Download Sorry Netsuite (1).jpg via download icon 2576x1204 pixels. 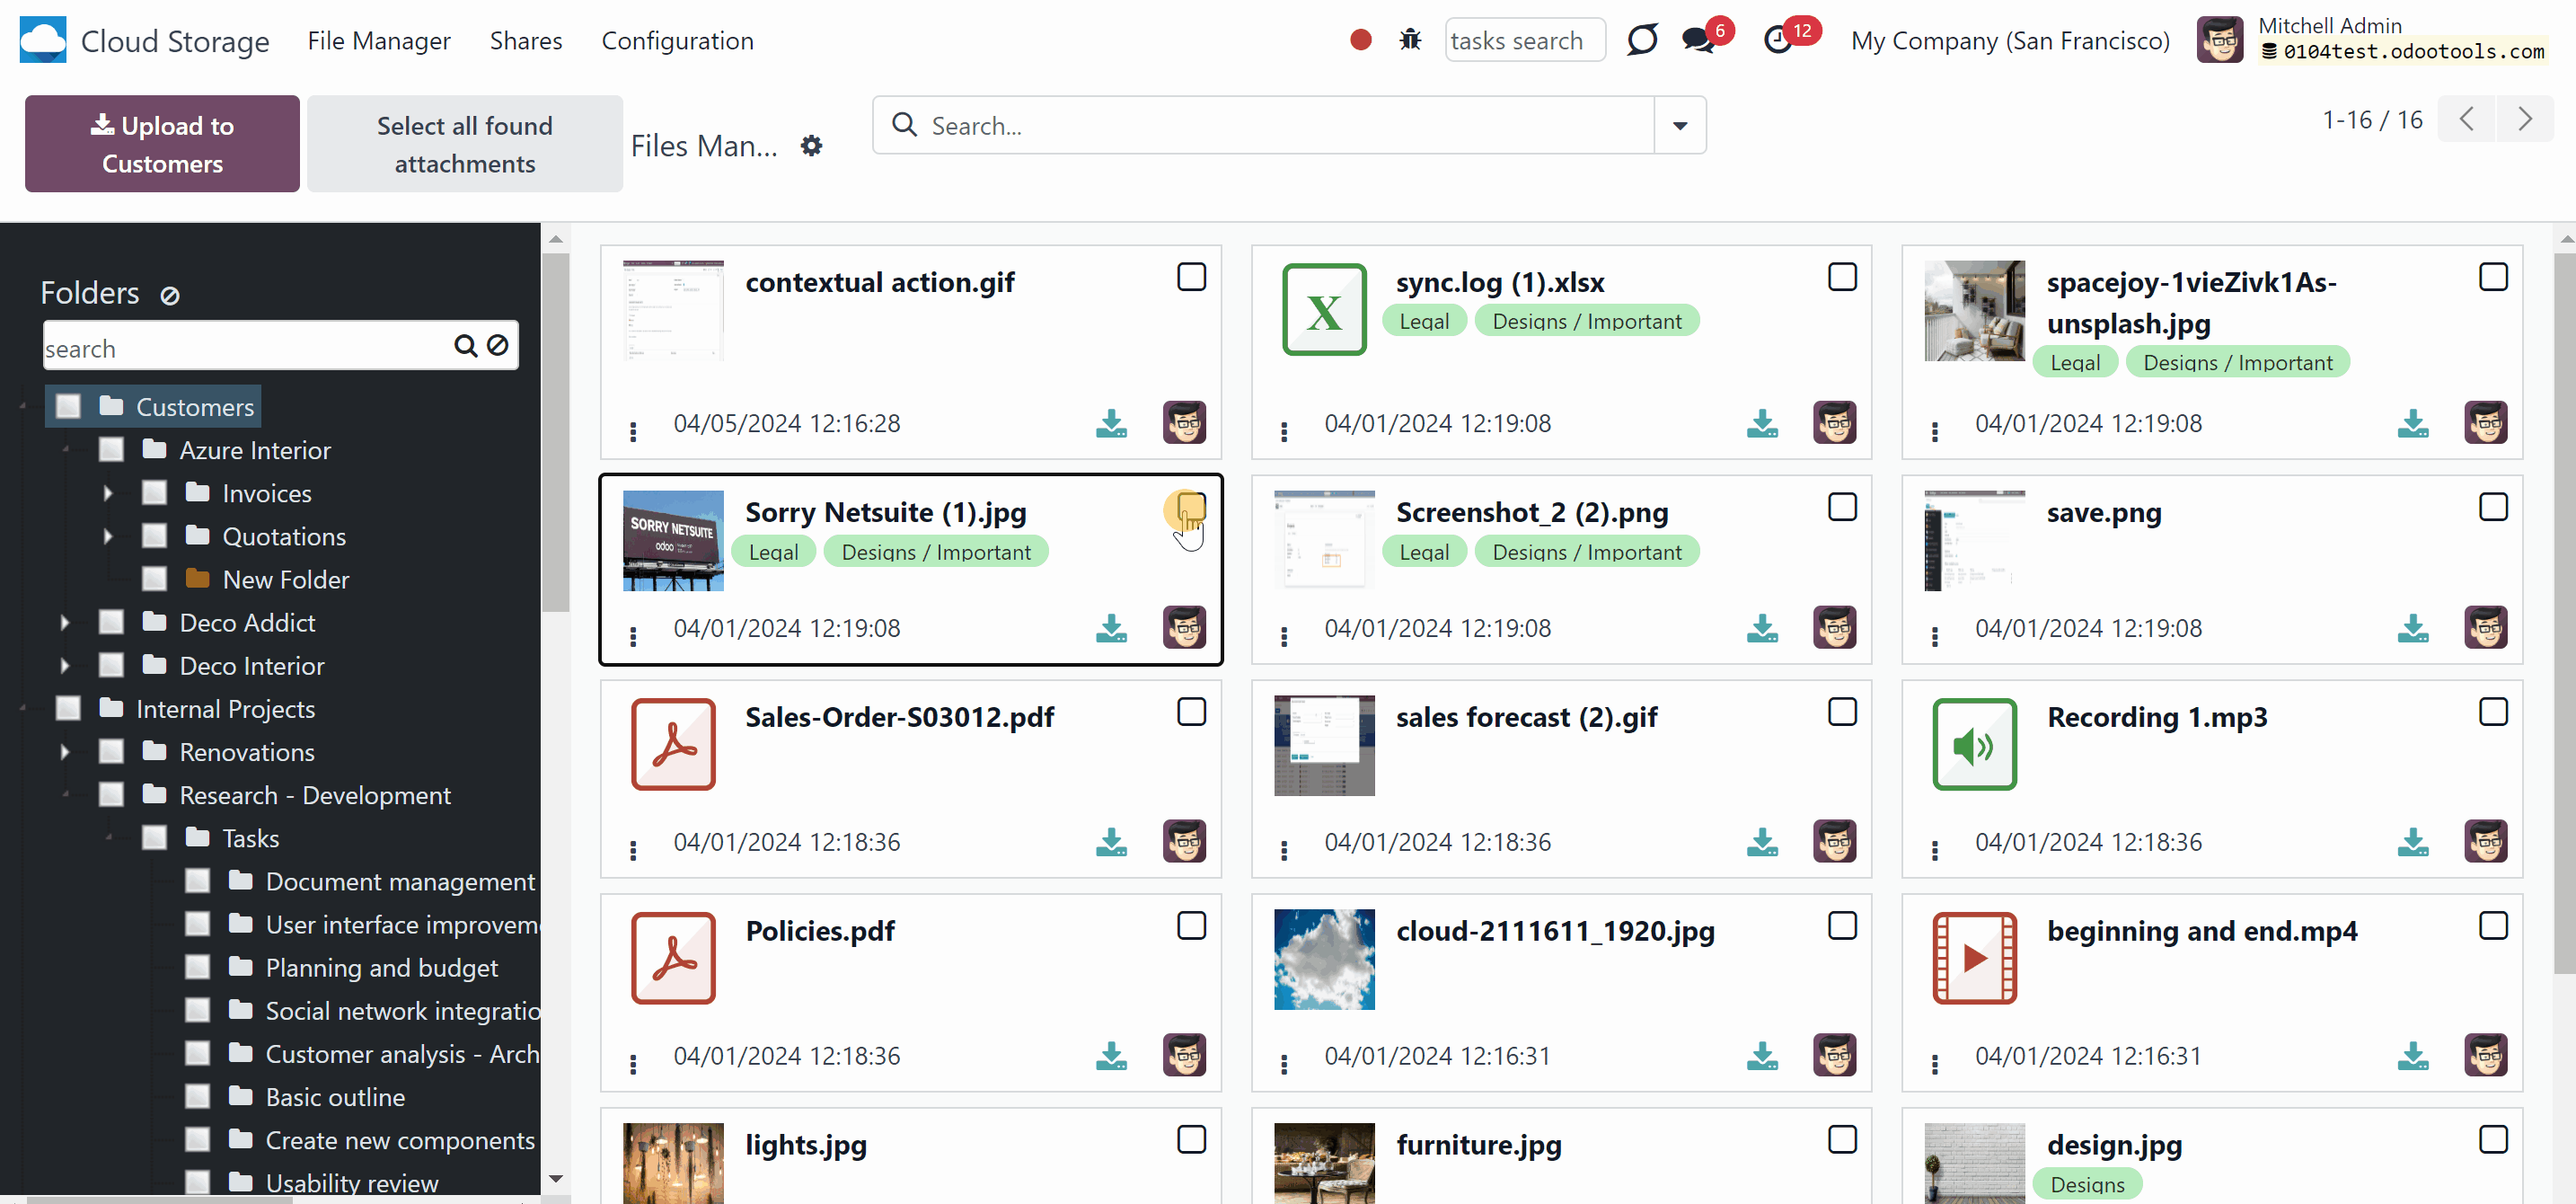coord(1111,628)
